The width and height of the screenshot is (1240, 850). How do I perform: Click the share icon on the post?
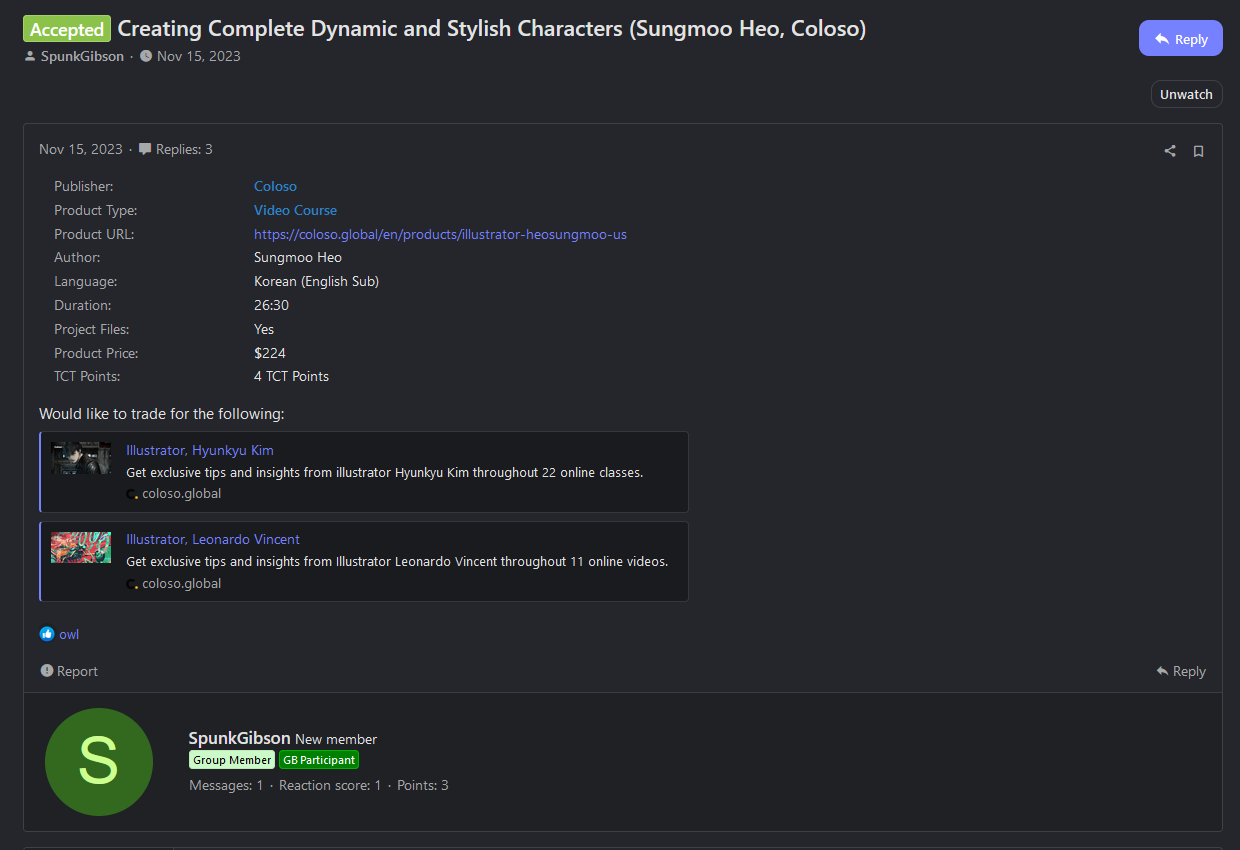pos(1170,151)
